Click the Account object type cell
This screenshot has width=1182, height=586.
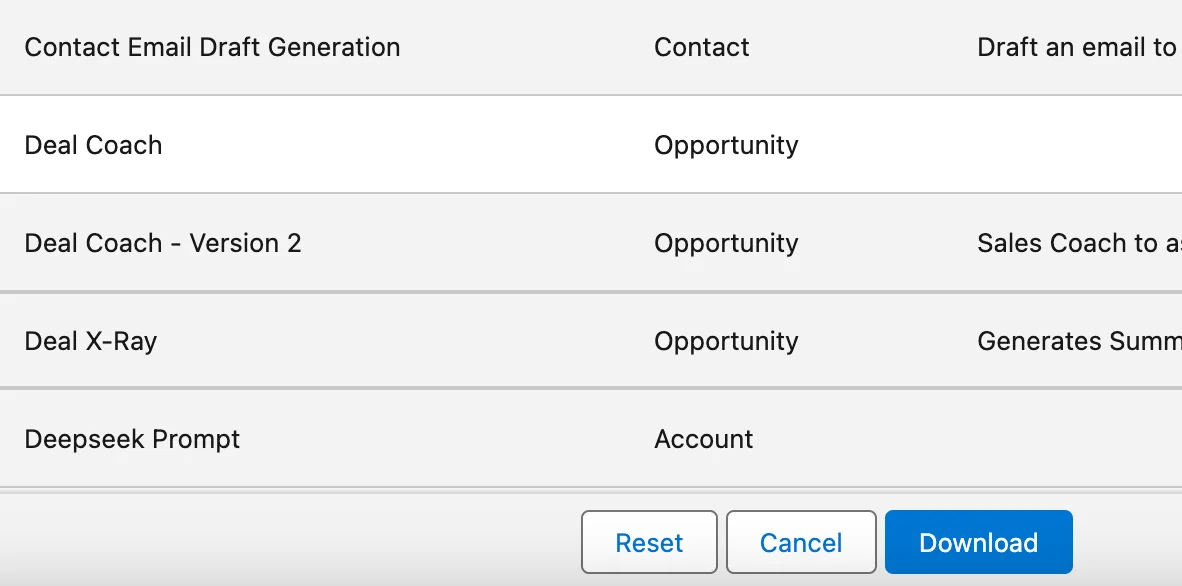[x=703, y=439]
